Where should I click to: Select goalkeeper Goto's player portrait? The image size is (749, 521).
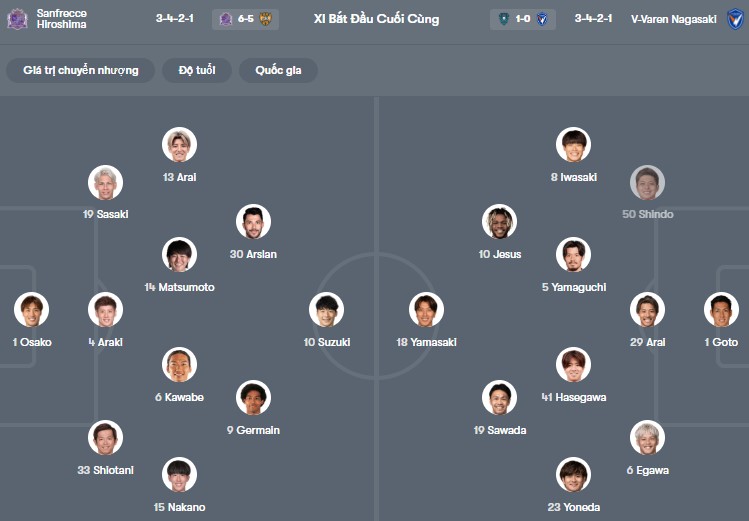point(720,310)
